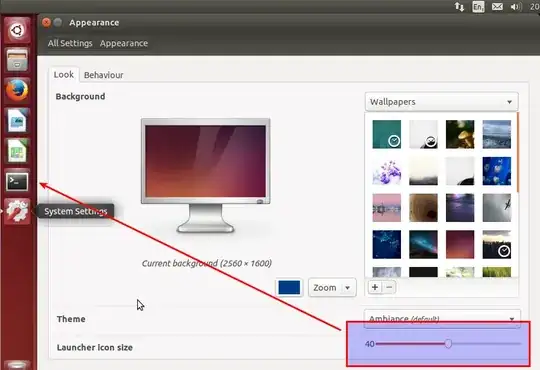Click the System Settings launcher icon

[17, 211]
